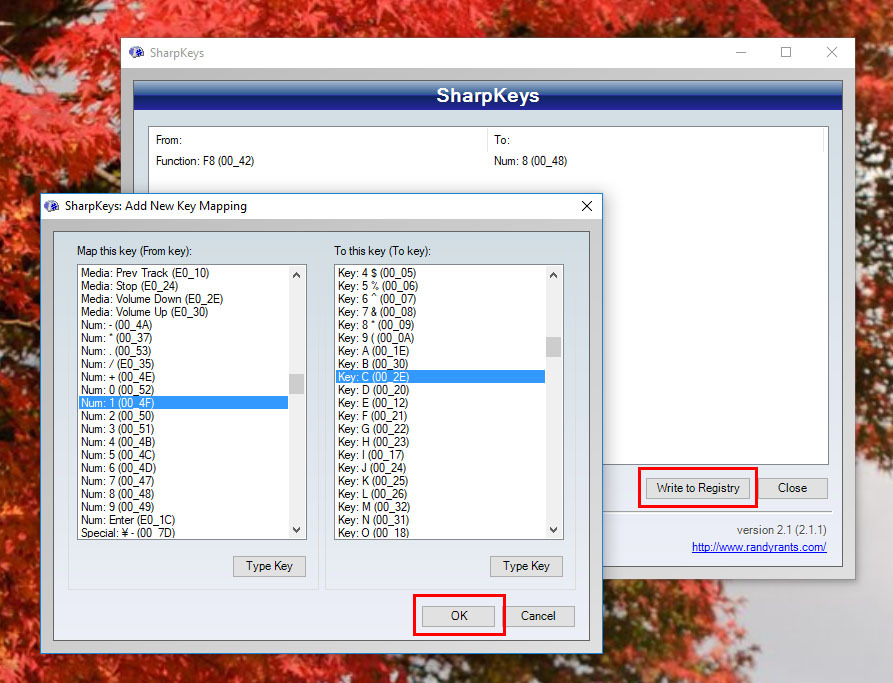The image size is (893, 683).
Task: Click the To key list scrollbar thumb
Action: click(553, 347)
